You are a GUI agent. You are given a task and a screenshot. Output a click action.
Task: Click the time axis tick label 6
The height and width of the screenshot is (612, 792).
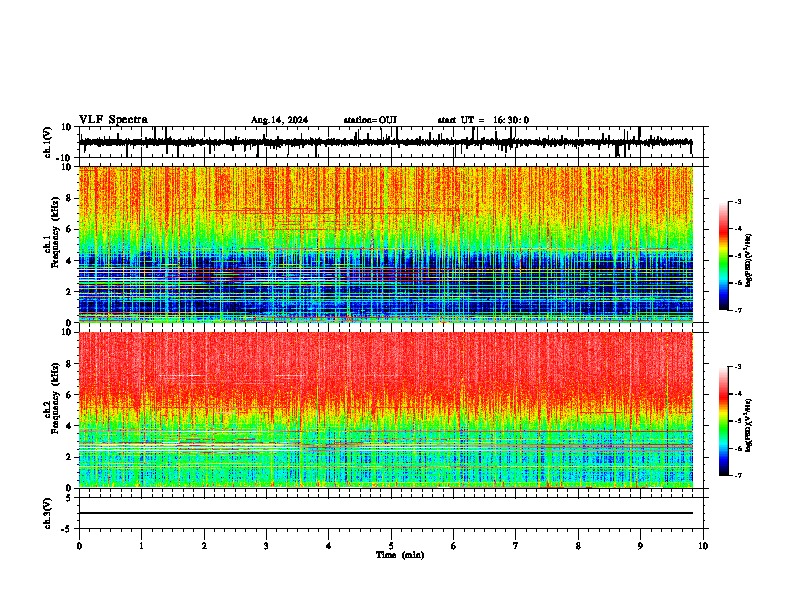[453, 546]
